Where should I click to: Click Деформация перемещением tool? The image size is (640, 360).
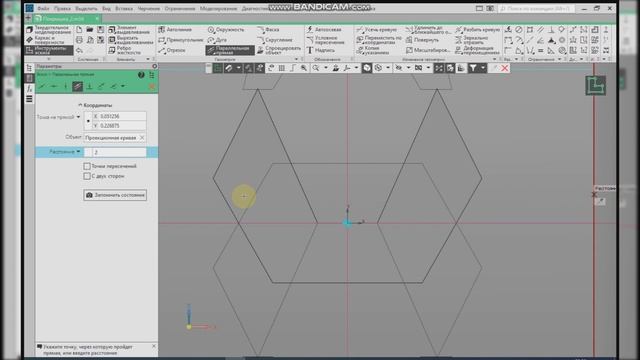coord(478,50)
